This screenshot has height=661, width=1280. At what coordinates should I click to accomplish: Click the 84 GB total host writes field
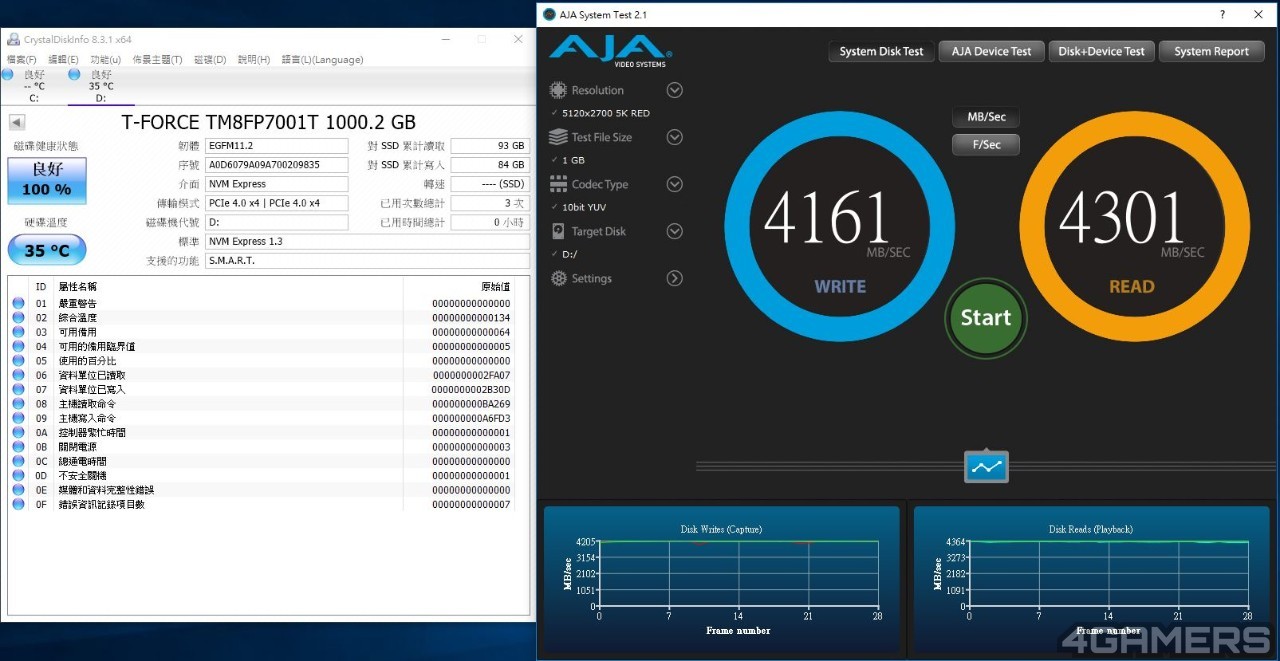click(x=489, y=165)
